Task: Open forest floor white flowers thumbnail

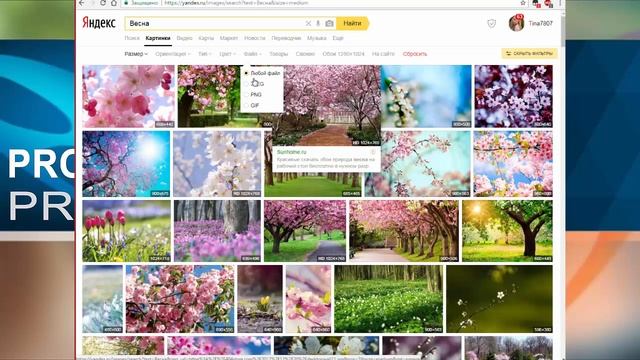Action: pyautogui.click(x=389, y=299)
